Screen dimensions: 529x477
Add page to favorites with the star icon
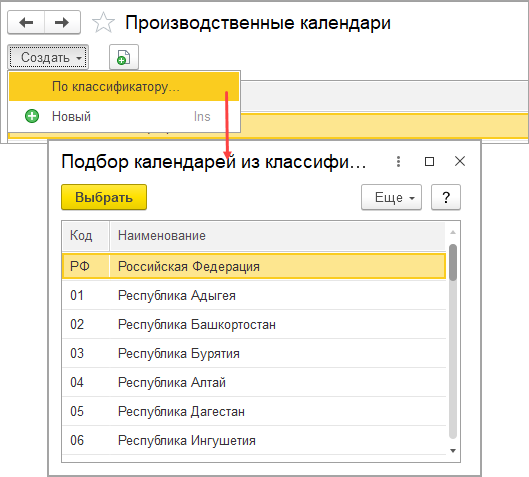point(103,23)
